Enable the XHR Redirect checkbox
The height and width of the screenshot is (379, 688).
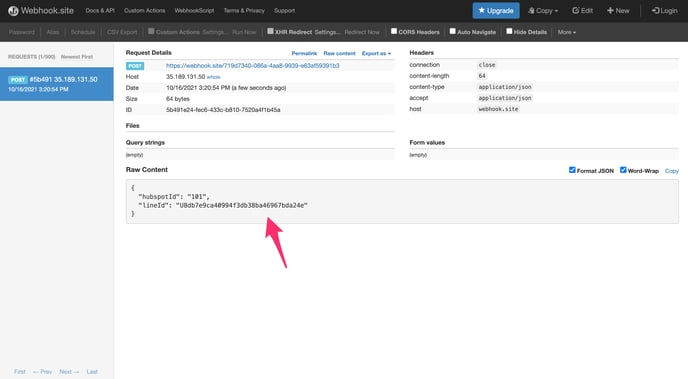coord(270,31)
